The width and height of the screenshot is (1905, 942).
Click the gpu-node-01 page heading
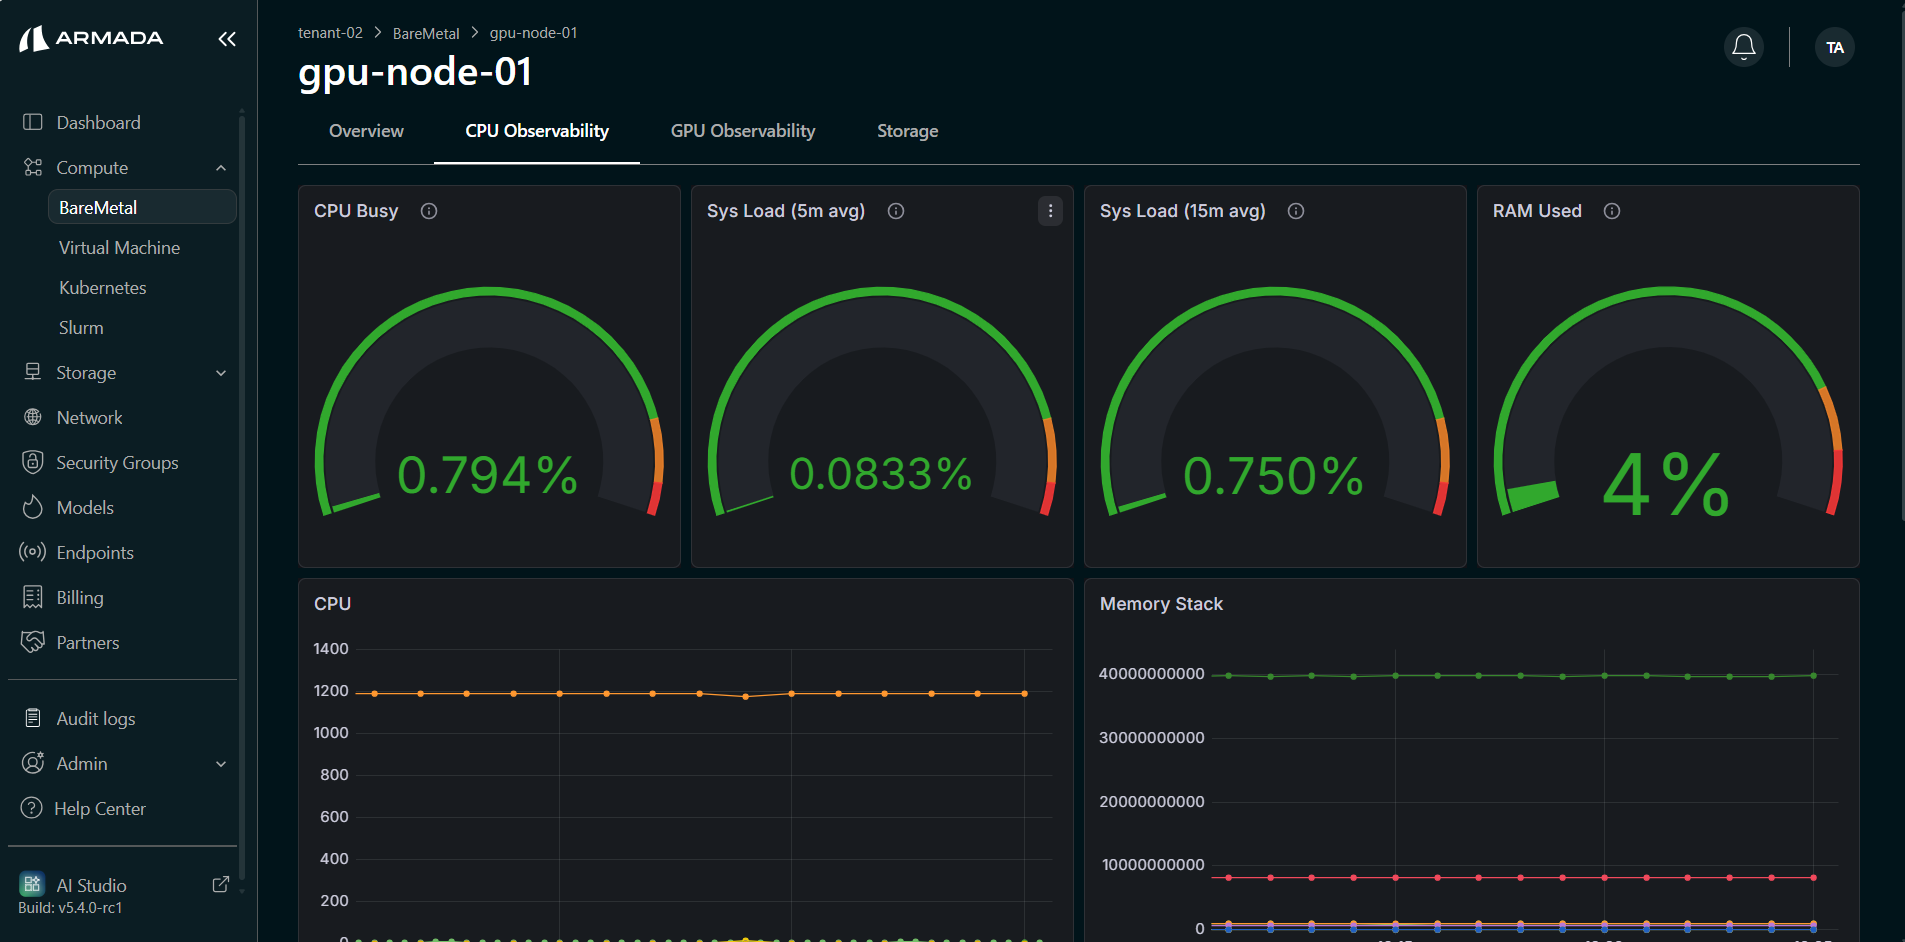415,72
